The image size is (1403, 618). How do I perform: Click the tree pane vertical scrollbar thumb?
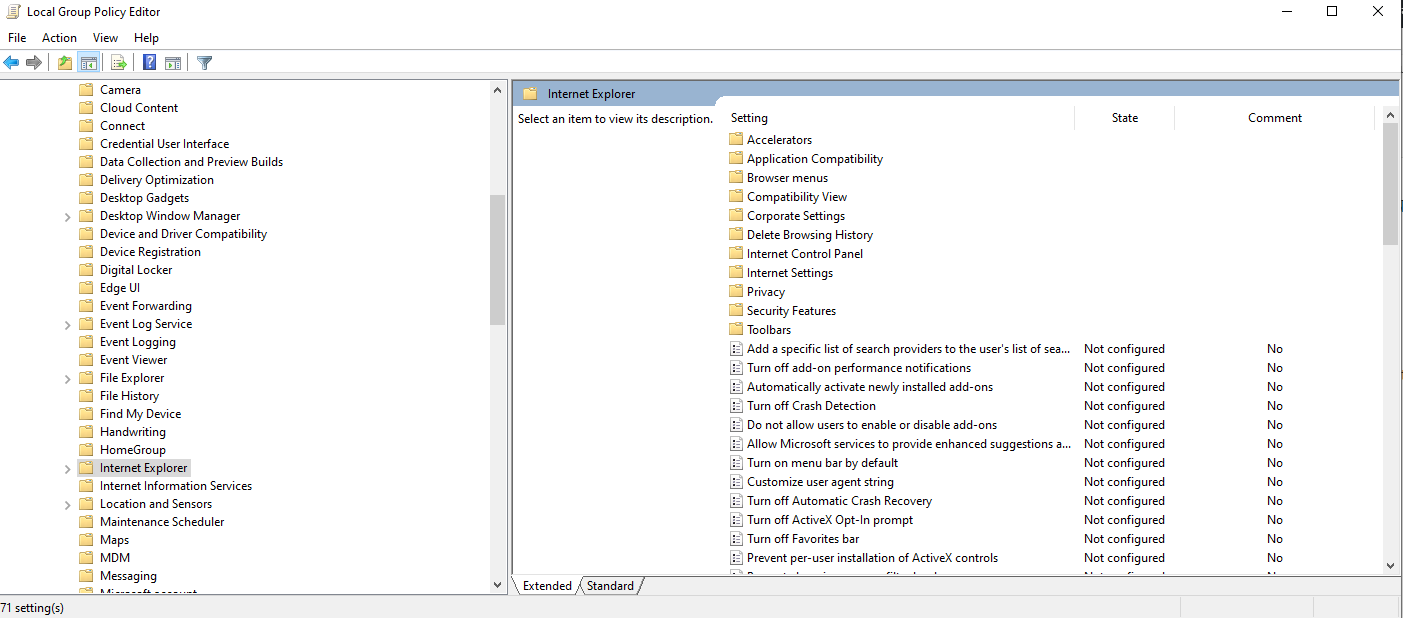pyautogui.click(x=498, y=260)
